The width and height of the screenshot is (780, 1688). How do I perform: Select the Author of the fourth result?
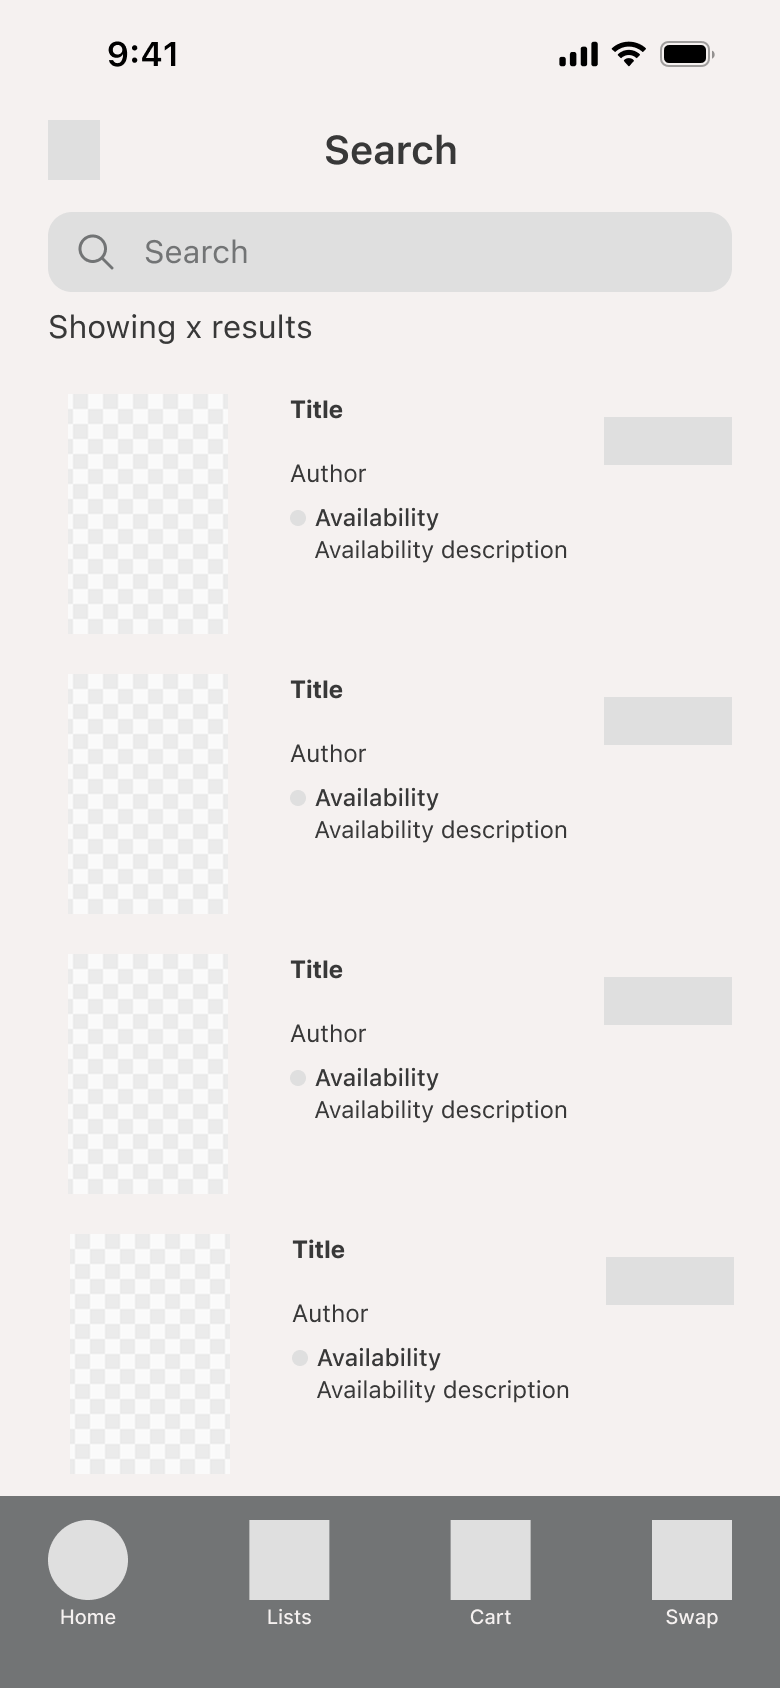click(x=330, y=1314)
